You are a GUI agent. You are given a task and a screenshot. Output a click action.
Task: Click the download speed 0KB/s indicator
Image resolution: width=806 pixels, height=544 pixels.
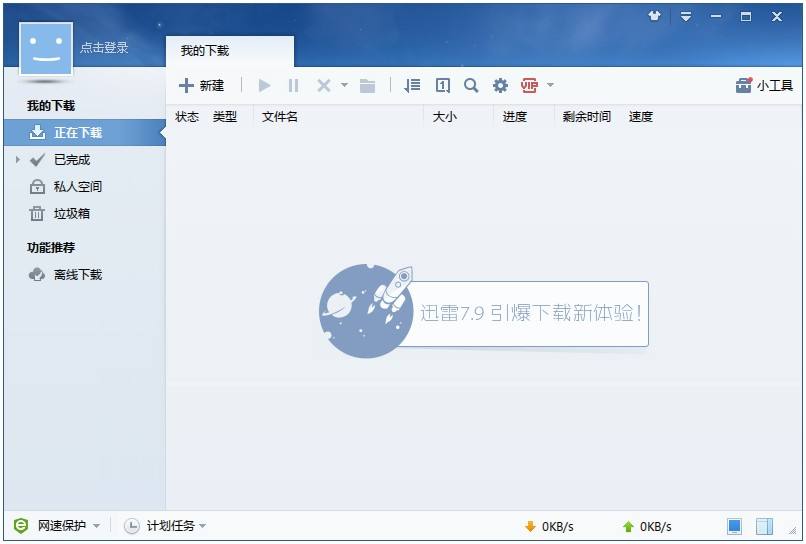(x=548, y=527)
